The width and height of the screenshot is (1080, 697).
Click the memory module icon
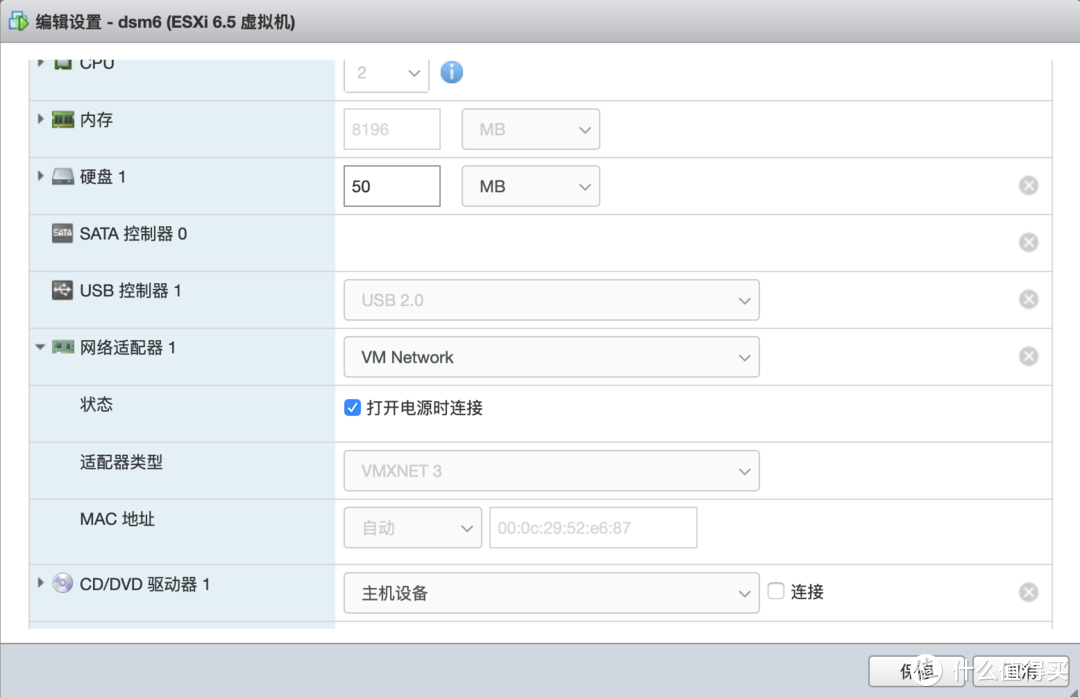coord(63,120)
